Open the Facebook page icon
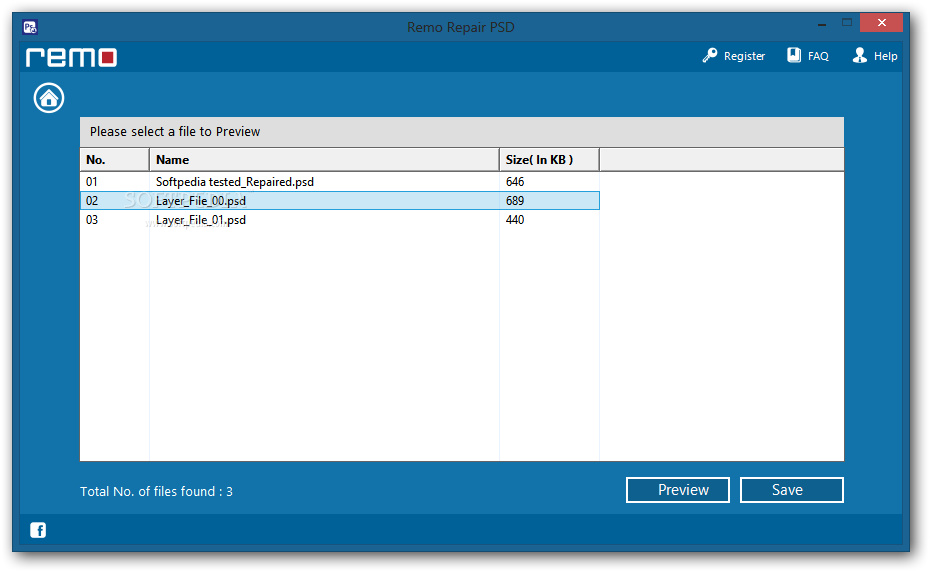Viewport: 930px width, 572px height. pyautogui.click(x=38, y=530)
